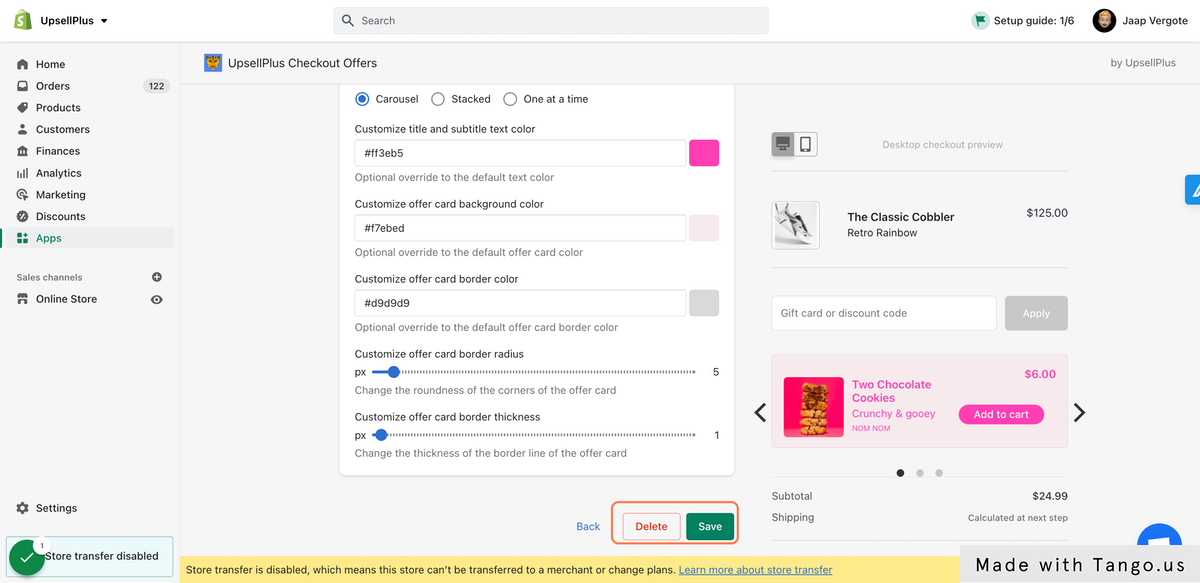Click the border thickness slider handle
The height and width of the screenshot is (583, 1200).
coord(380,435)
